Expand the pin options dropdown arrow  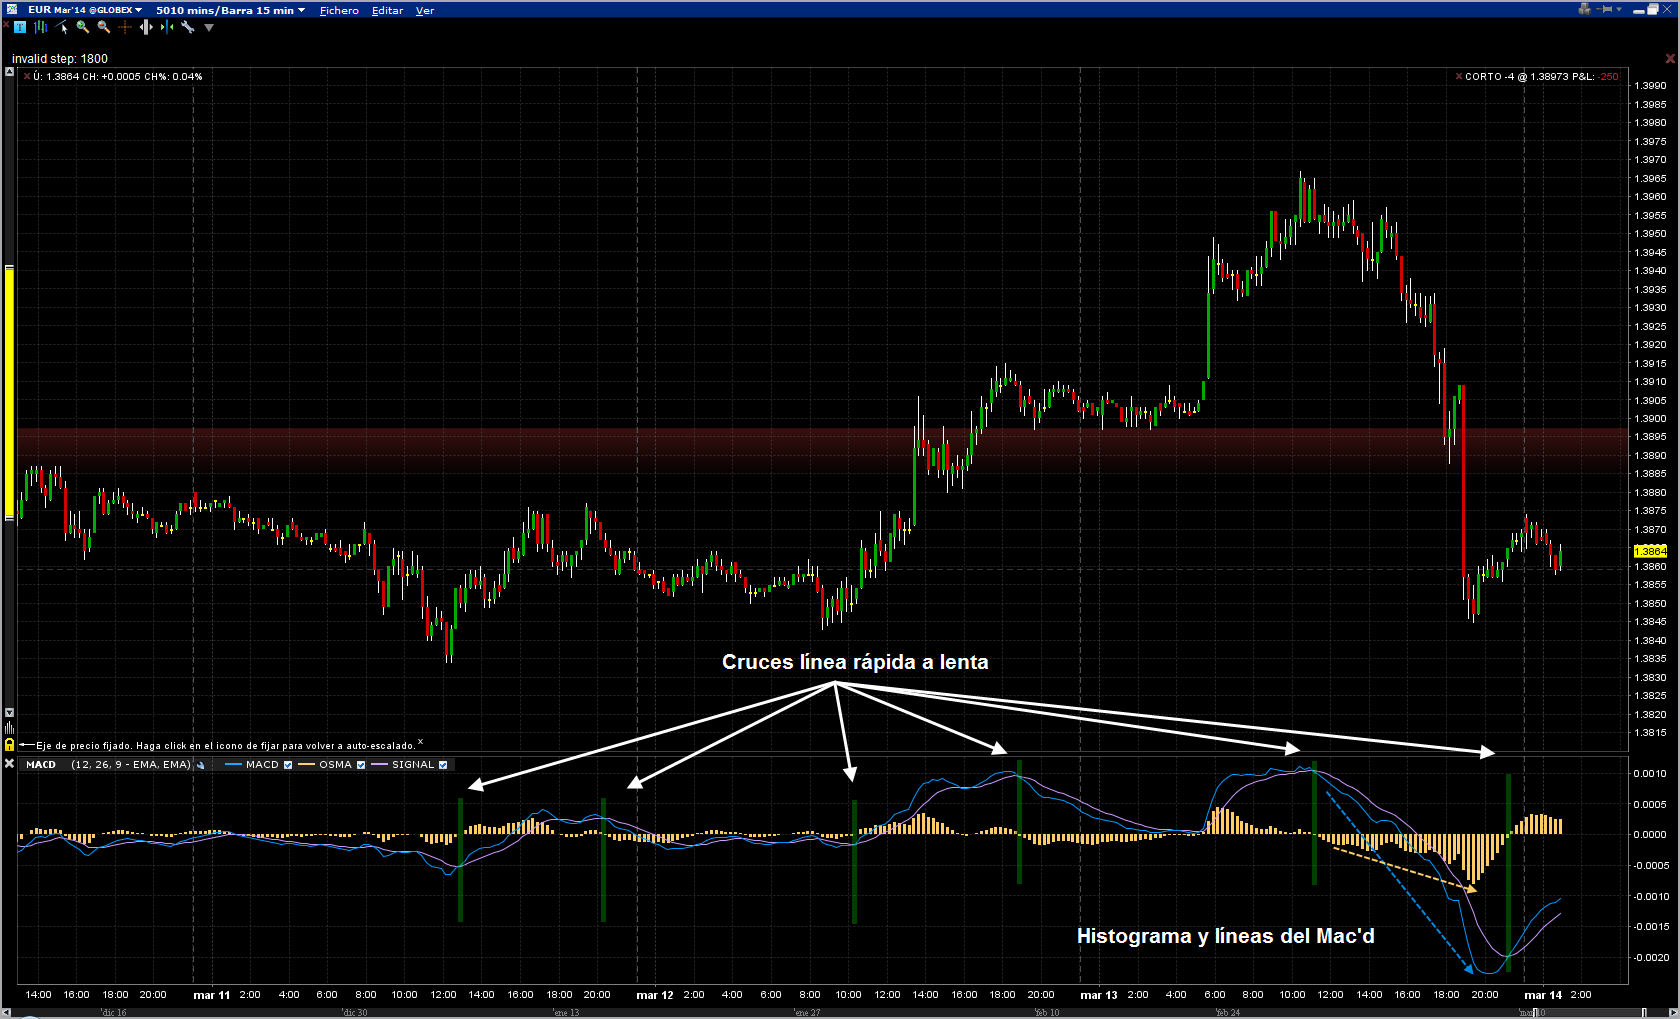coord(1619,9)
